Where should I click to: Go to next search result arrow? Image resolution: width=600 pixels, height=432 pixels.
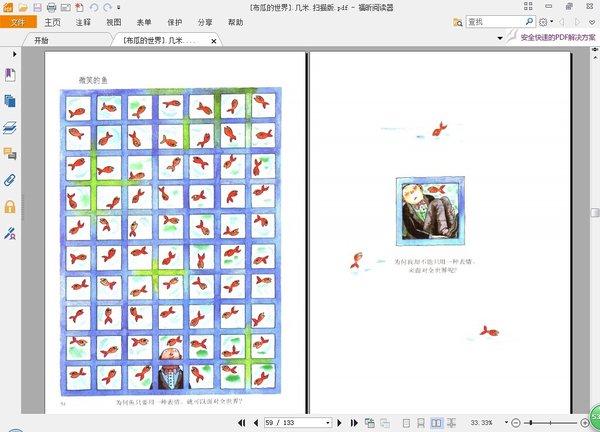coord(577,22)
